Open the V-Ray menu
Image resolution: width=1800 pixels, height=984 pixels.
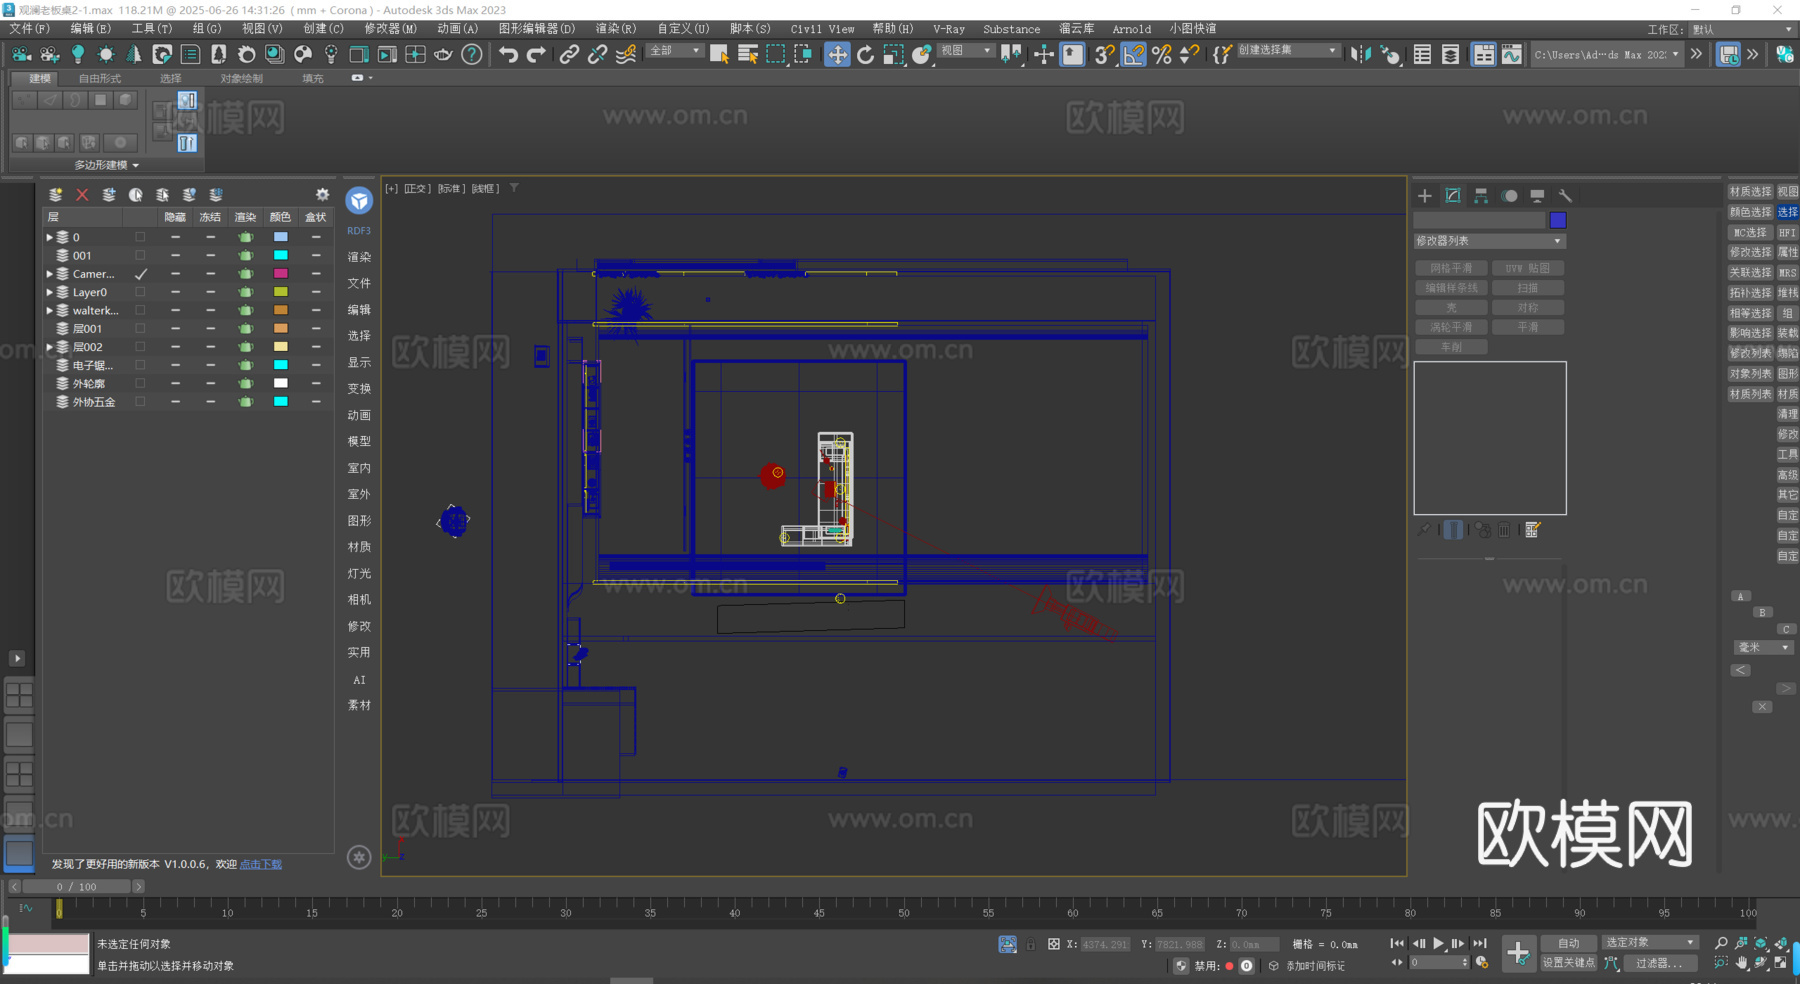pos(949,28)
